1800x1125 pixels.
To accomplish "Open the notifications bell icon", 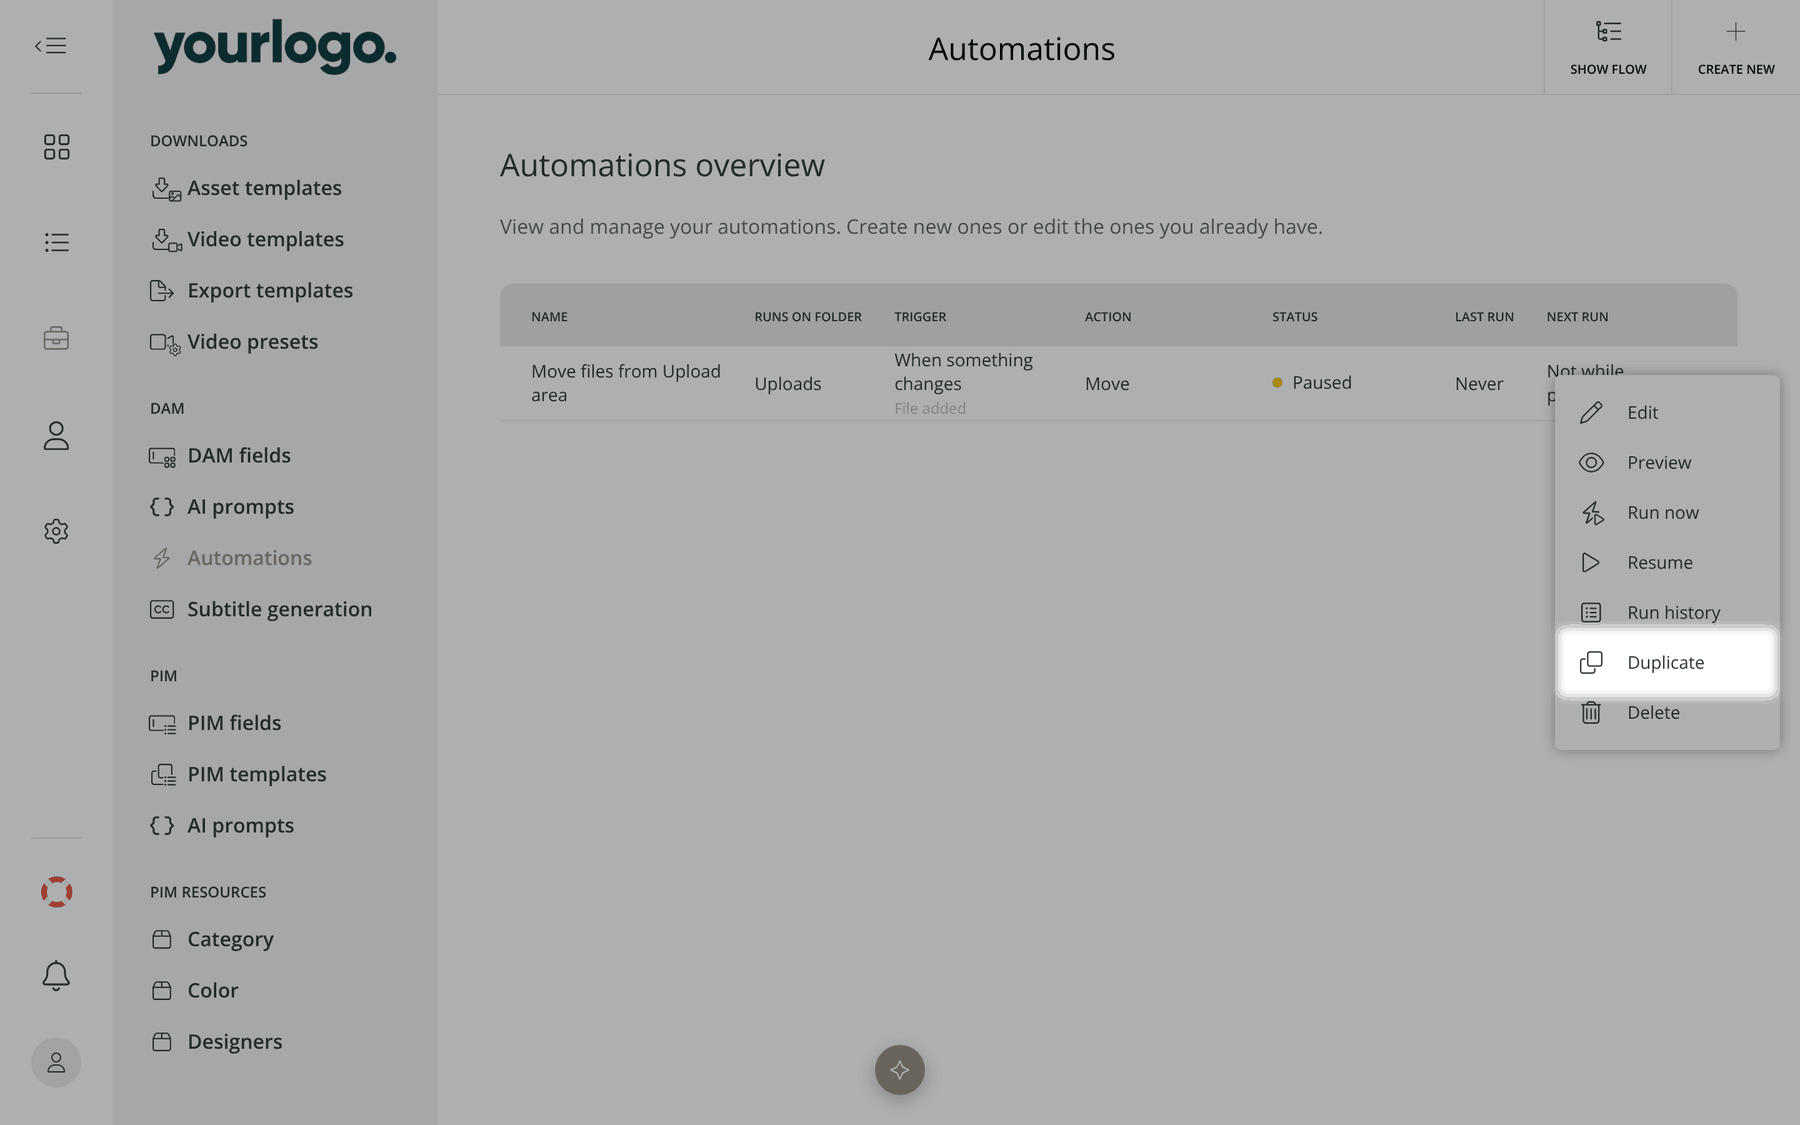I will [x=56, y=975].
